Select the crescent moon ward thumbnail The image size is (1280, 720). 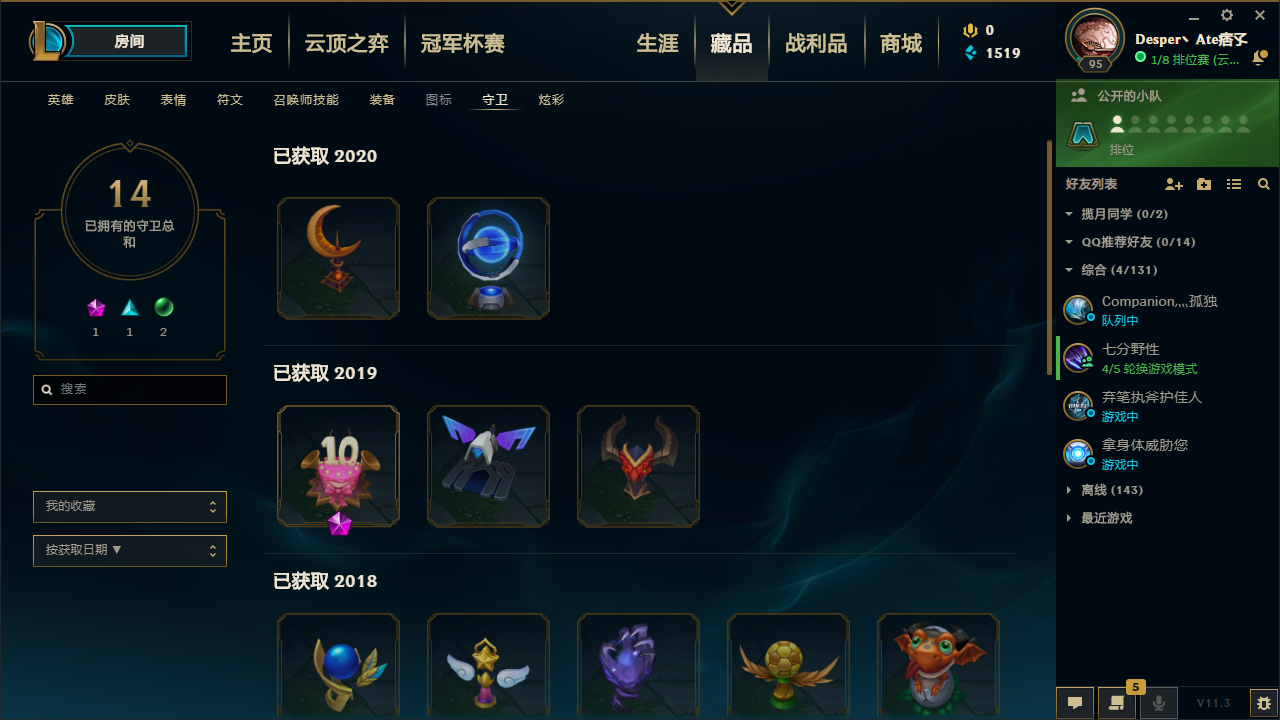click(x=338, y=258)
